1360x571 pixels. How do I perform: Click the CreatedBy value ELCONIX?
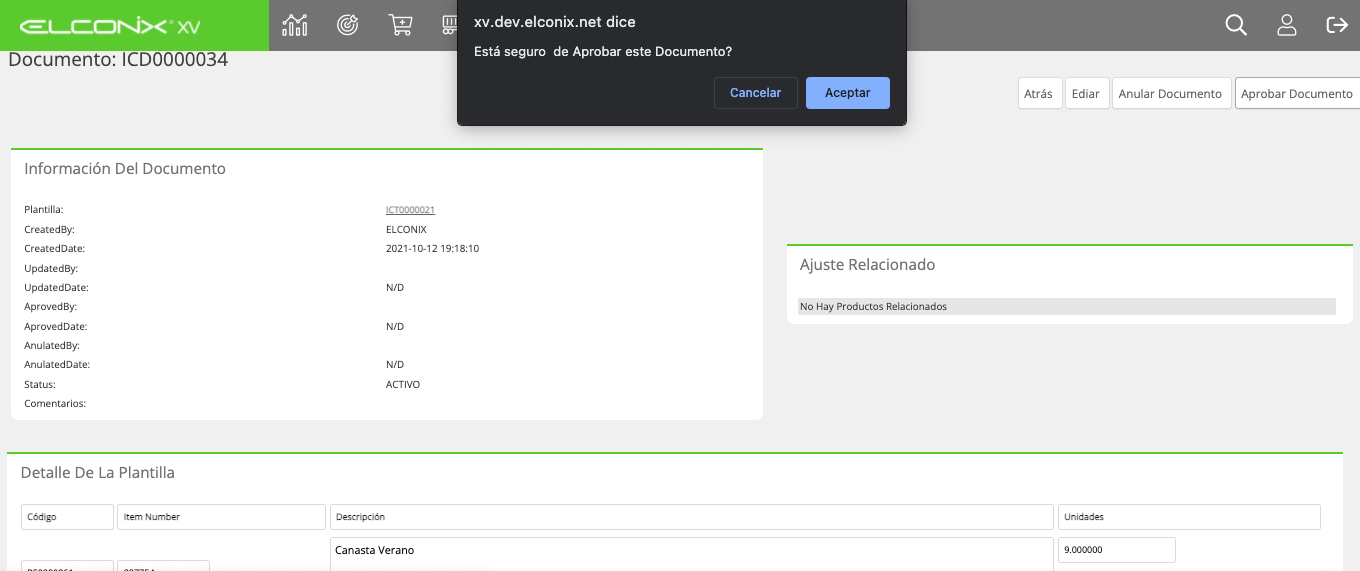click(406, 229)
